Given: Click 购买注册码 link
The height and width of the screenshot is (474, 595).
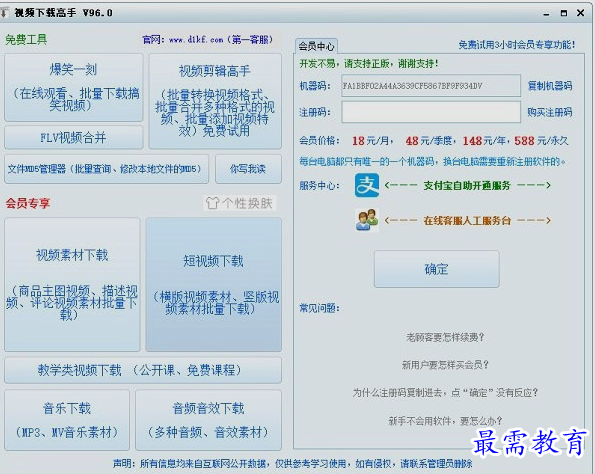Looking at the screenshot, I should pyautogui.click(x=550, y=112).
